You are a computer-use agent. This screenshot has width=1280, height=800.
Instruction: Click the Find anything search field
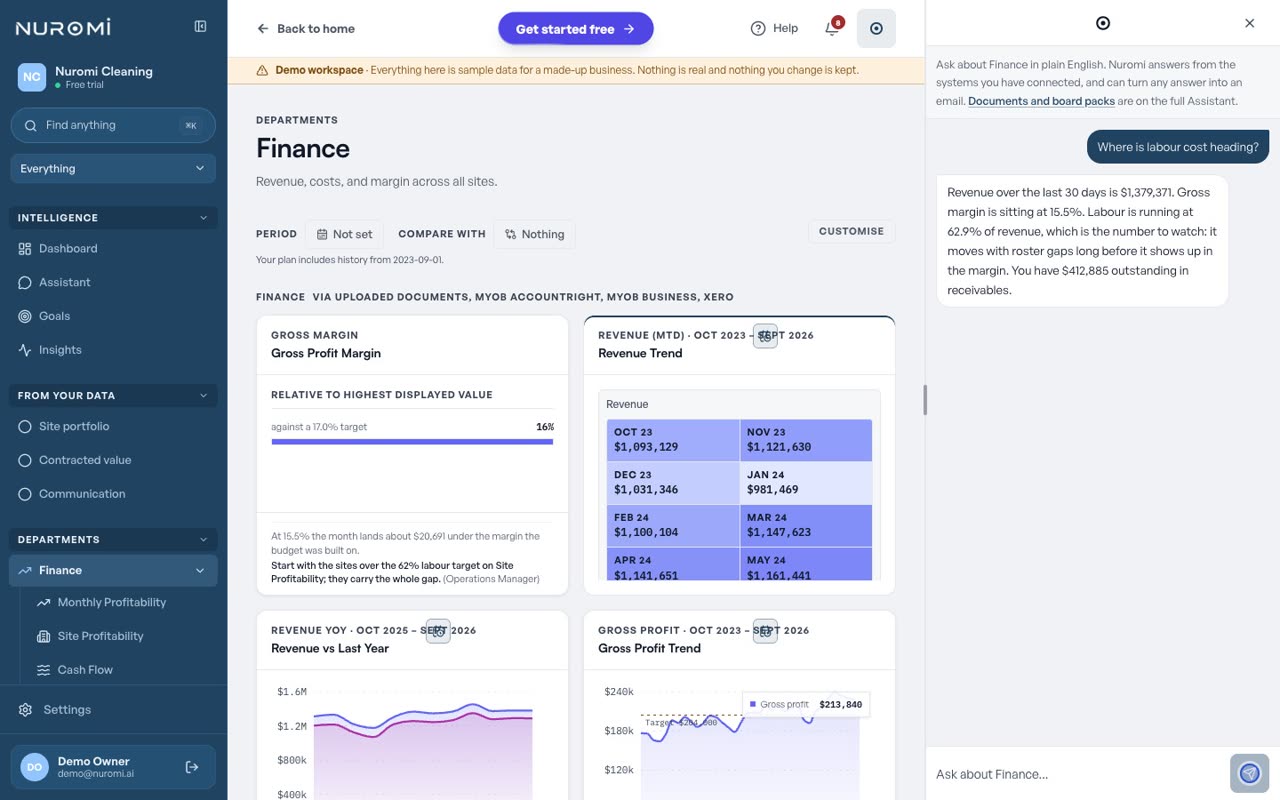tap(113, 125)
